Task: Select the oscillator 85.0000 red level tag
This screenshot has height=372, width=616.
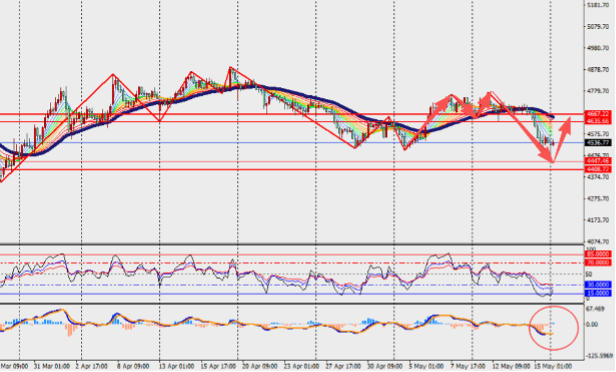Action: (598, 254)
